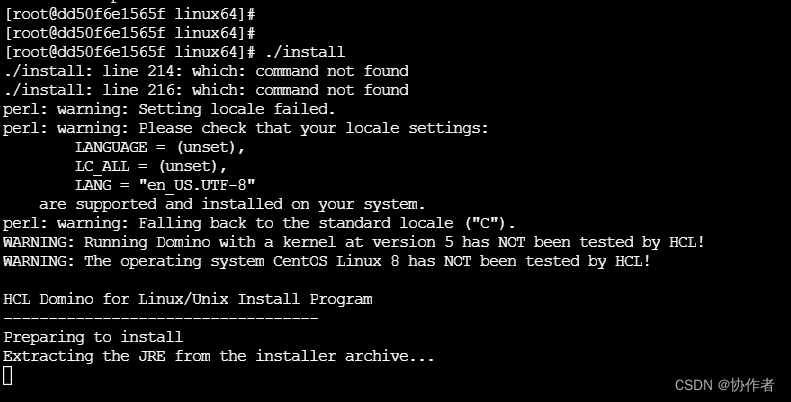Image resolution: width=791 pixels, height=402 pixels.
Task: Click the topmost empty root shell prompt
Action: pos(129,14)
